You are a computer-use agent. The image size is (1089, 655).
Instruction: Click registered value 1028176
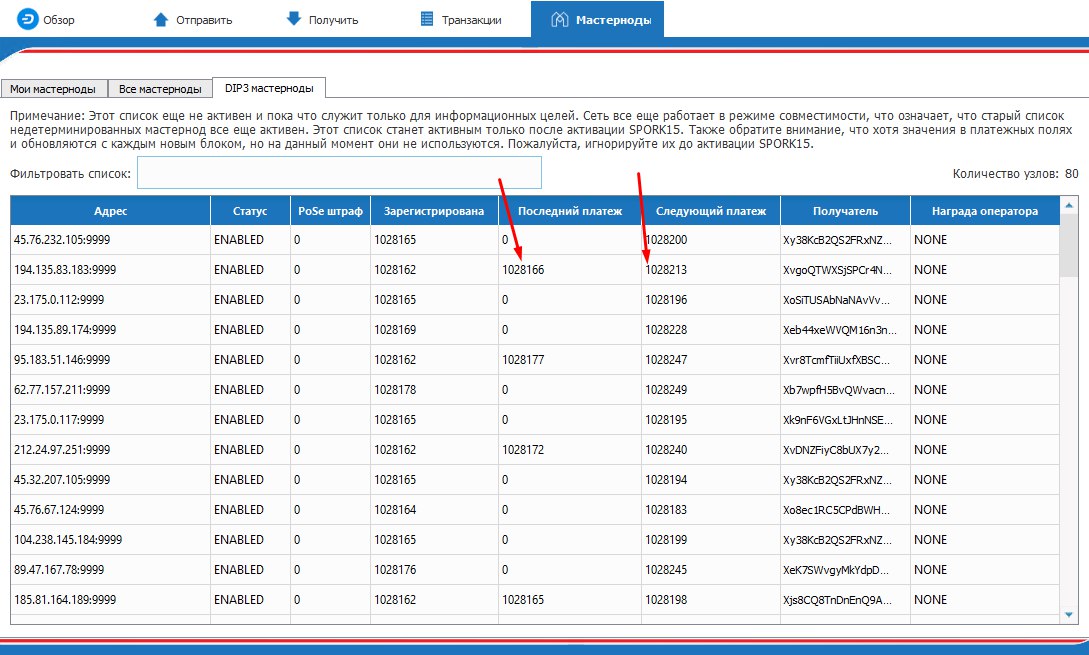(395, 570)
